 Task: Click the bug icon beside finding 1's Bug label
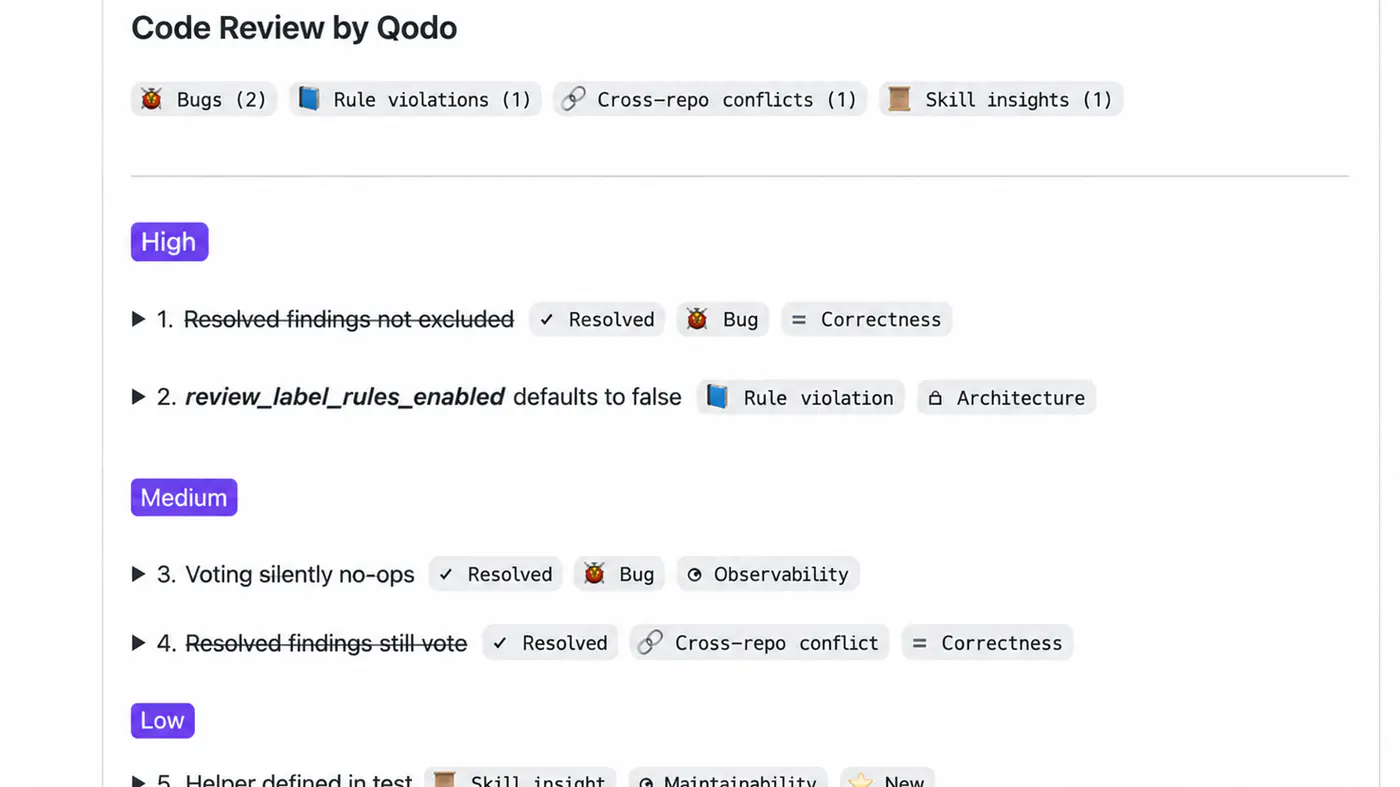(x=697, y=319)
